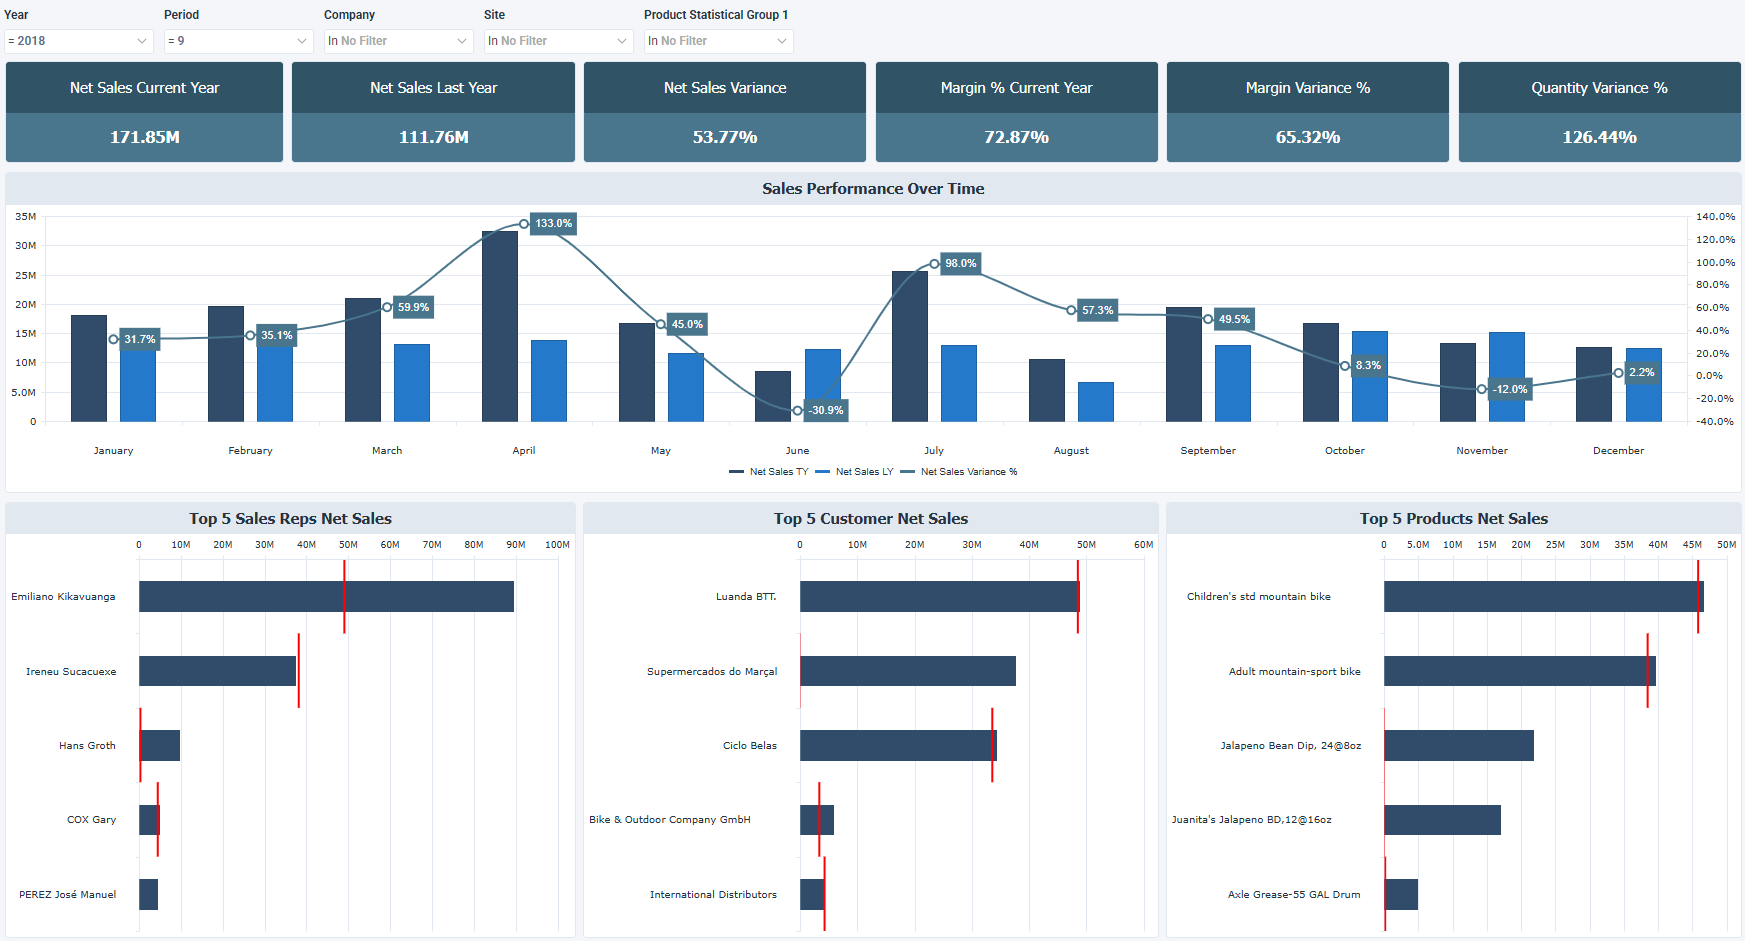Viewport: 1745px width, 941px height.
Task: Select April's dark Net Sales TY bar
Action: [500, 326]
